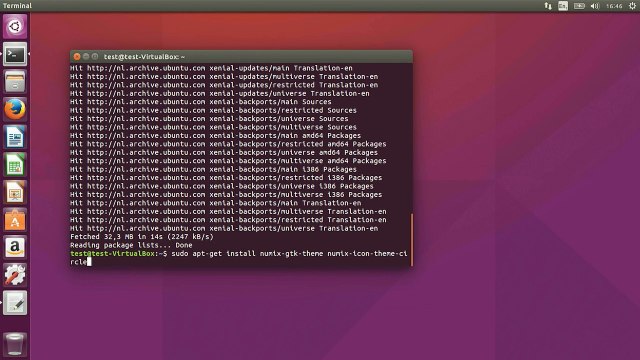Viewport: 640px width, 360px height.
Task: Click 'Reading package lists... Done' line
Action: coord(131,245)
